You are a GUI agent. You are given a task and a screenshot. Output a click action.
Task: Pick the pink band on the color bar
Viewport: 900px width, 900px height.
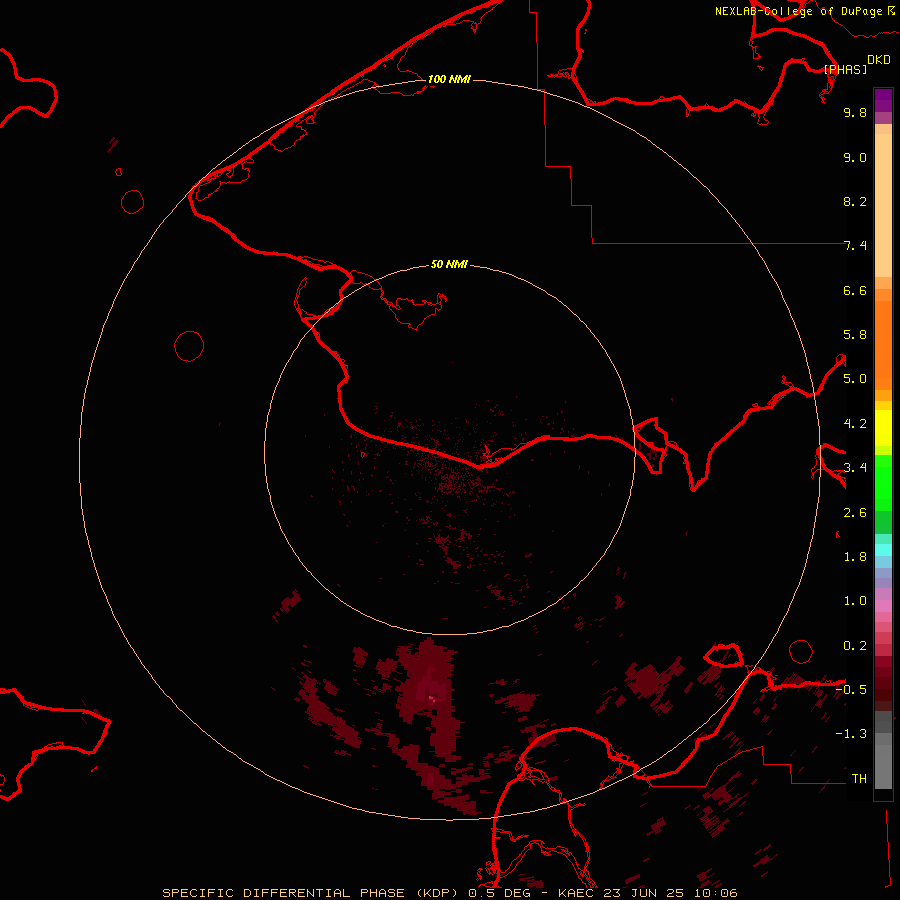pyautogui.click(x=883, y=605)
